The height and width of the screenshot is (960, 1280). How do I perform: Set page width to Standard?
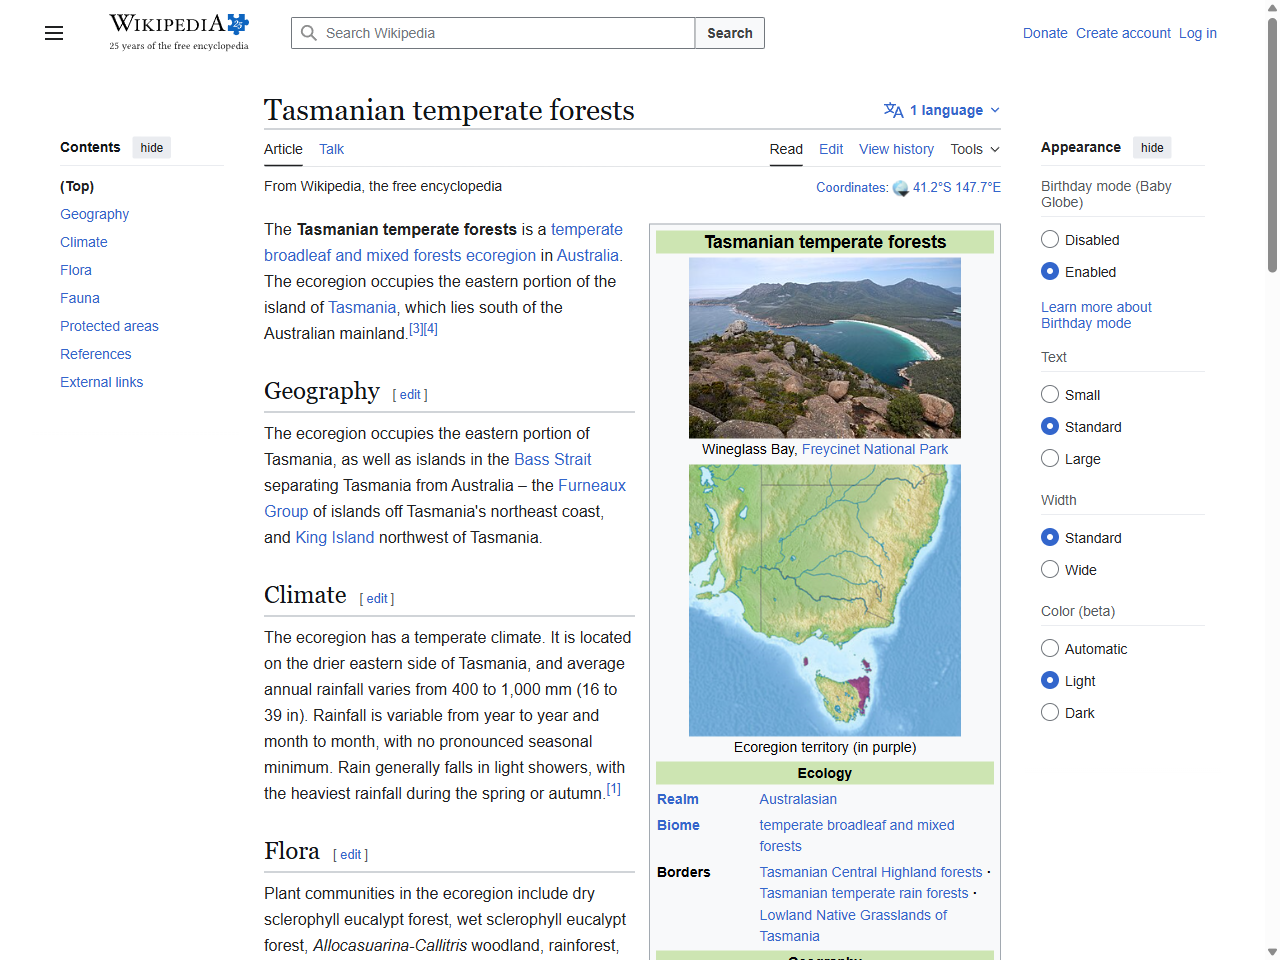(1050, 537)
